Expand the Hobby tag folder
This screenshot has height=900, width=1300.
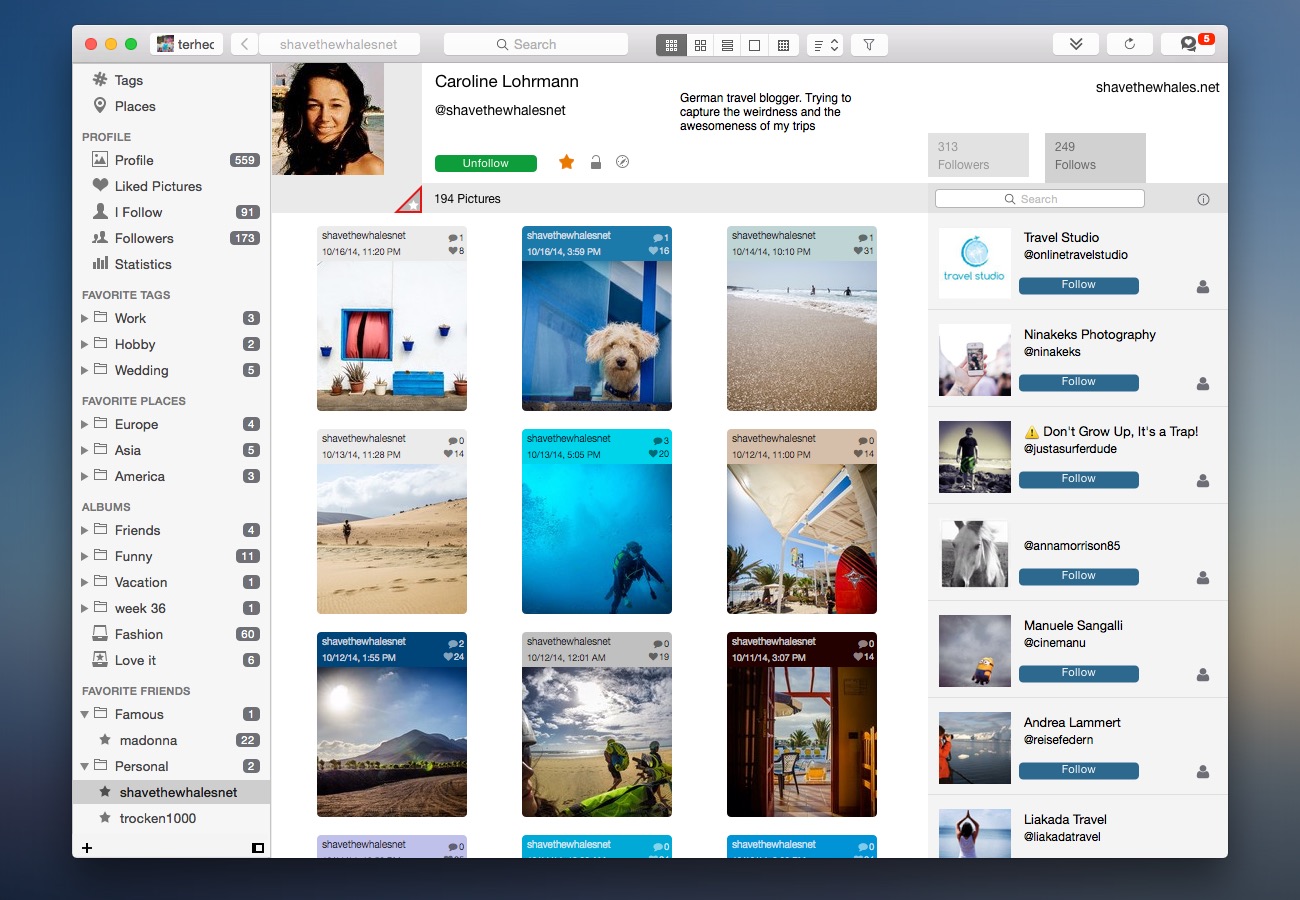(84, 344)
